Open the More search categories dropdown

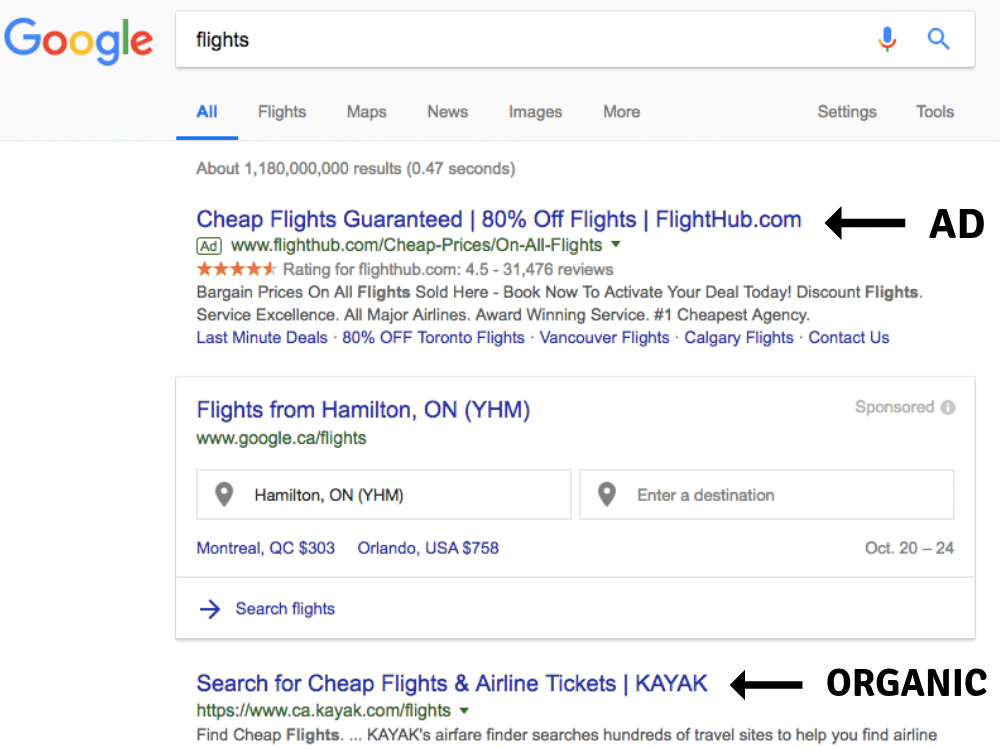(x=621, y=112)
